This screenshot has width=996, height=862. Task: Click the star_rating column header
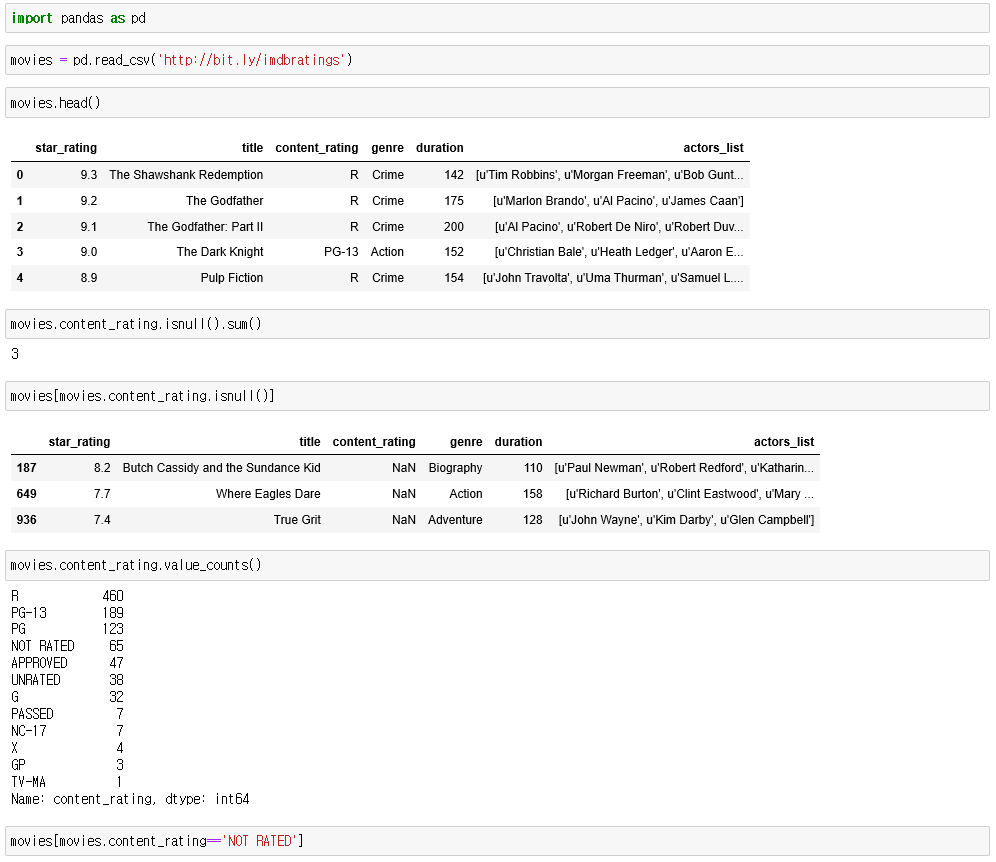point(66,148)
